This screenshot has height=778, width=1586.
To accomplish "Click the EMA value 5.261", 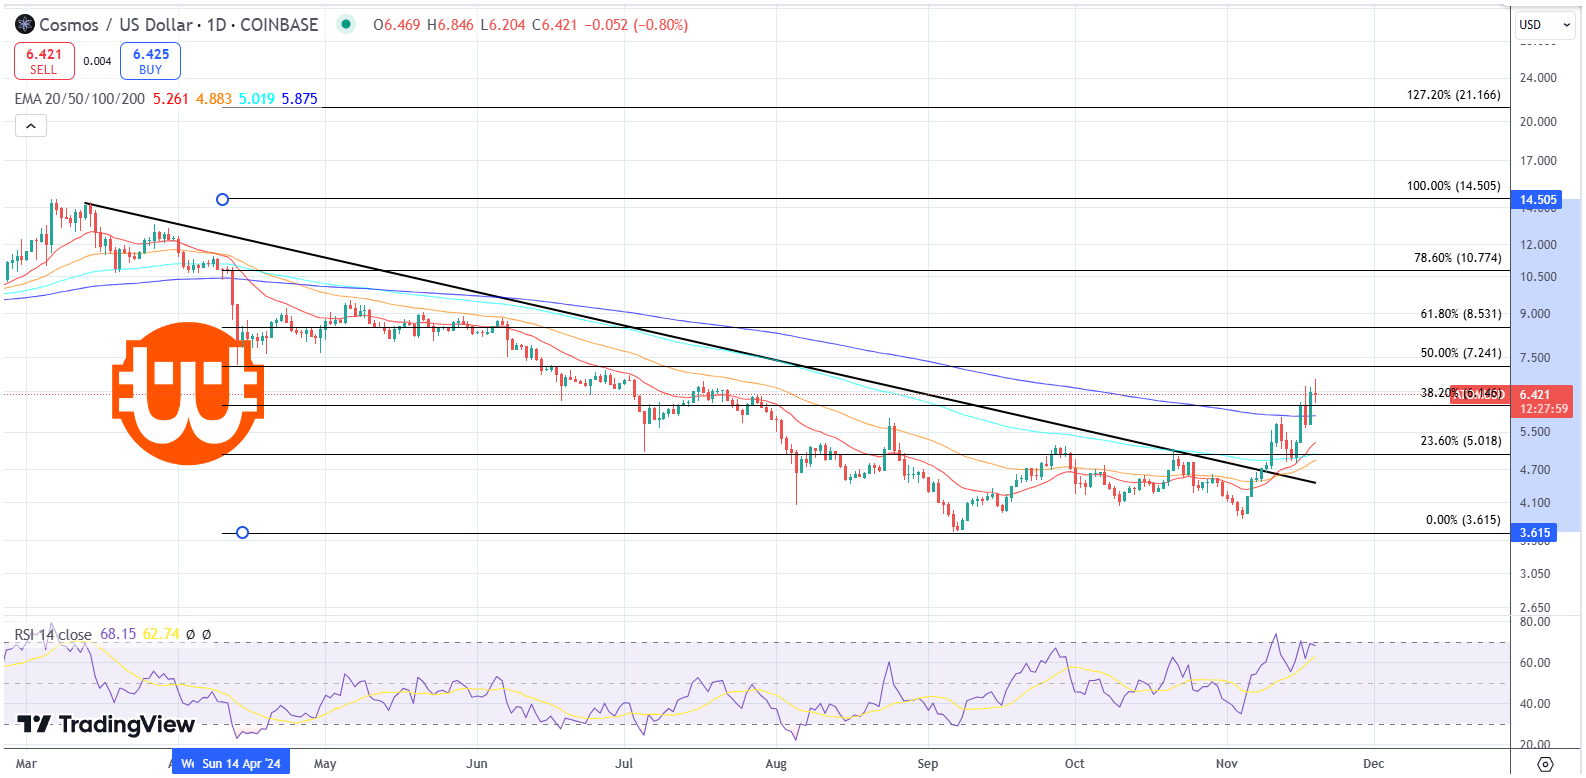I will coord(171,99).
